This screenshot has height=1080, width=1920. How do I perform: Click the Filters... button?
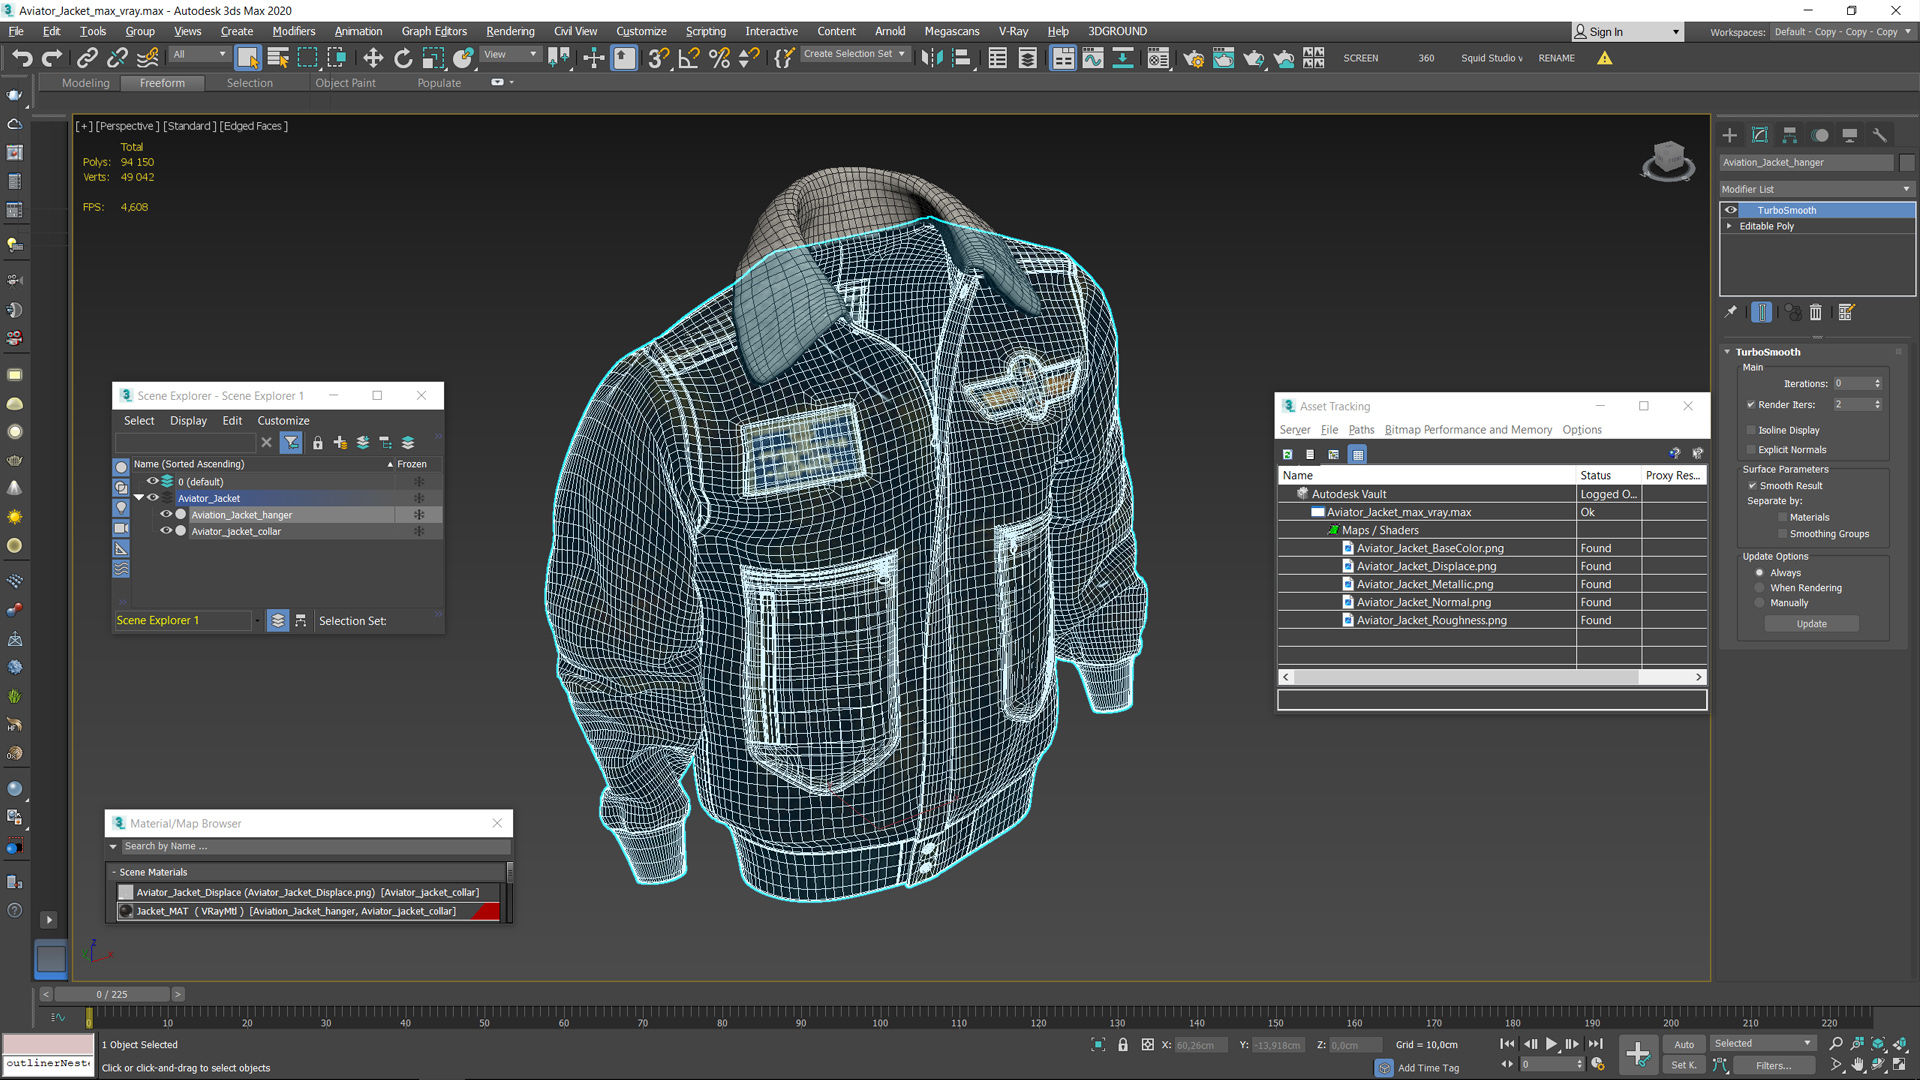coord(1773,1065)
